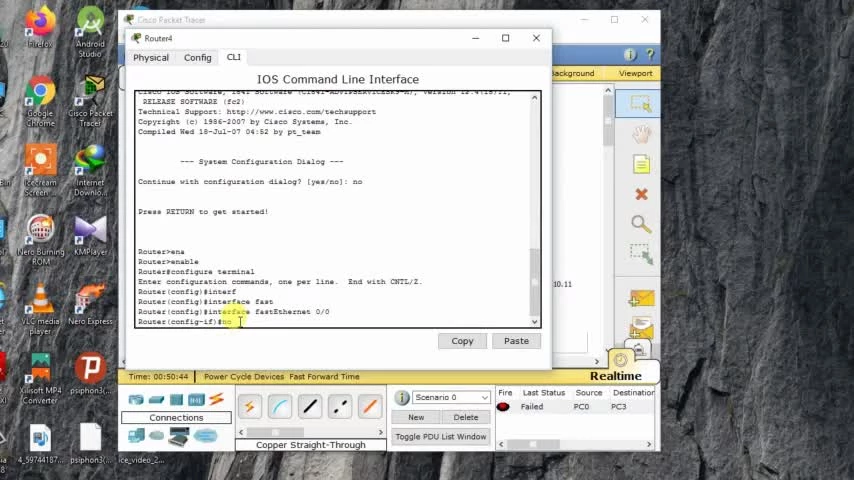Image resolution: width=854 pixels, height=480 pixels.
Task: Select the Custom Made Devices category
Action: (x=179, y=436)
